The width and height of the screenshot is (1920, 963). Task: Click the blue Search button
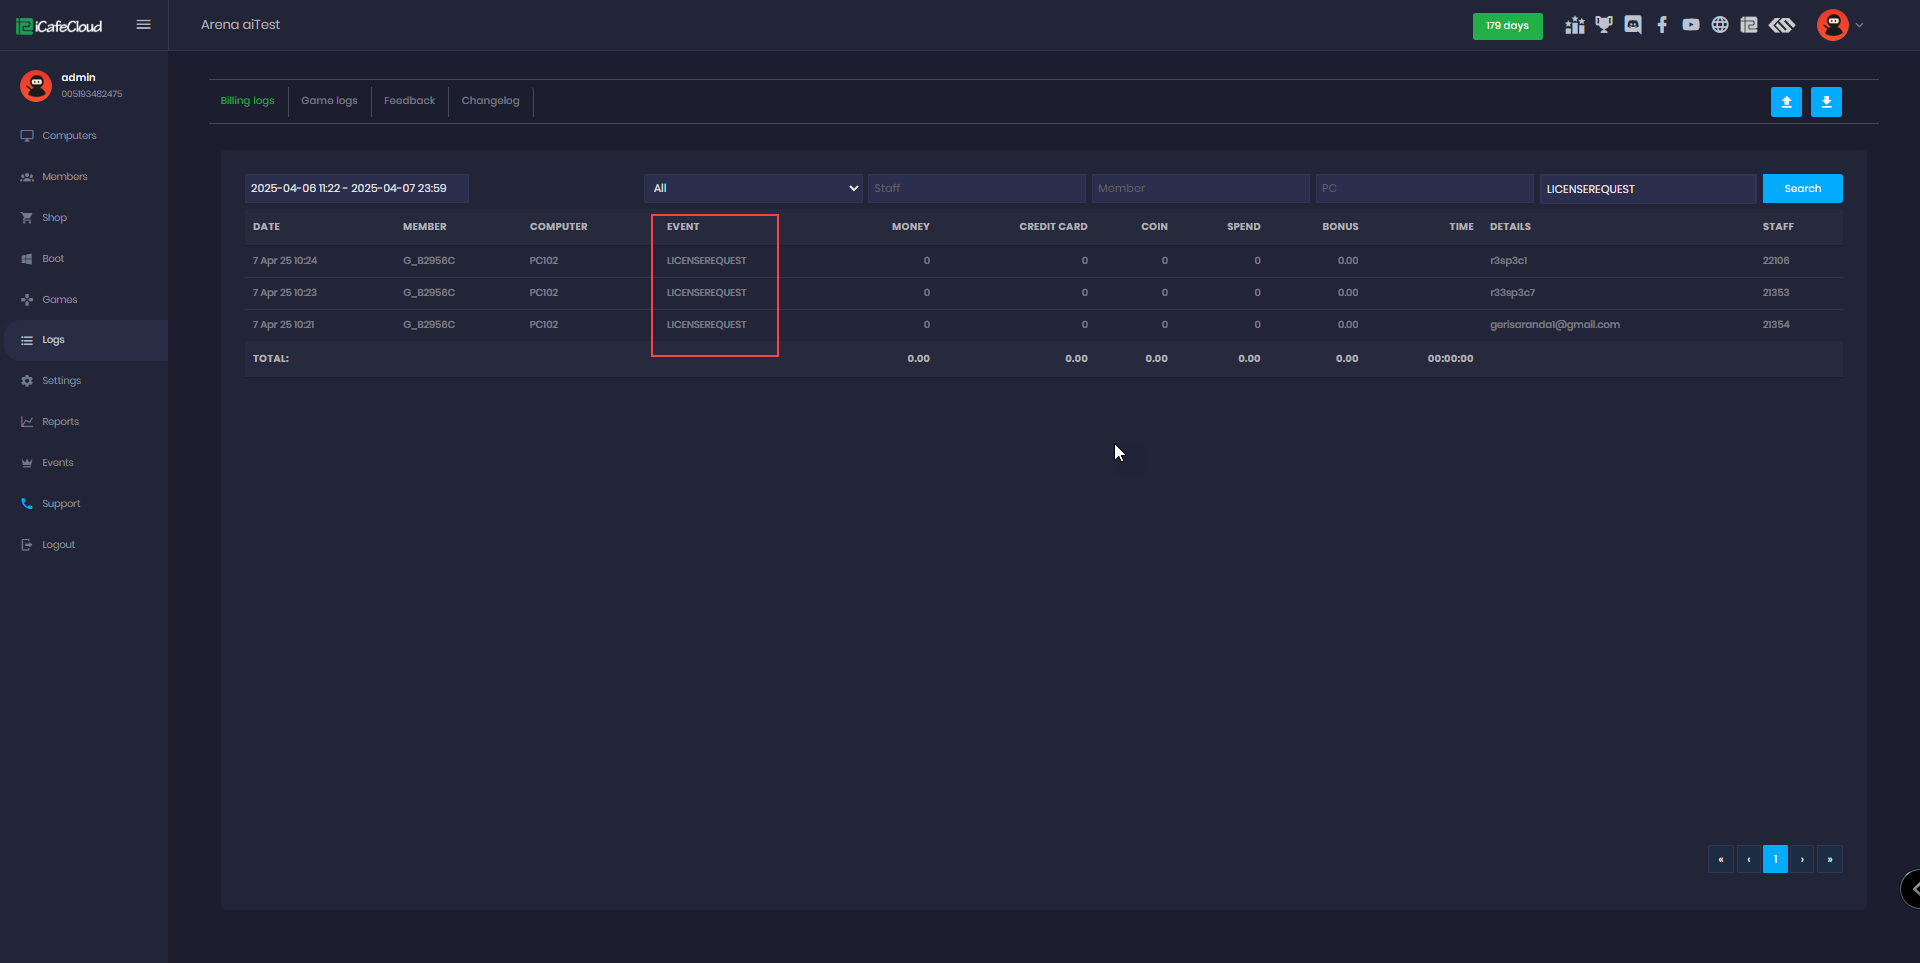[1802, 188]
